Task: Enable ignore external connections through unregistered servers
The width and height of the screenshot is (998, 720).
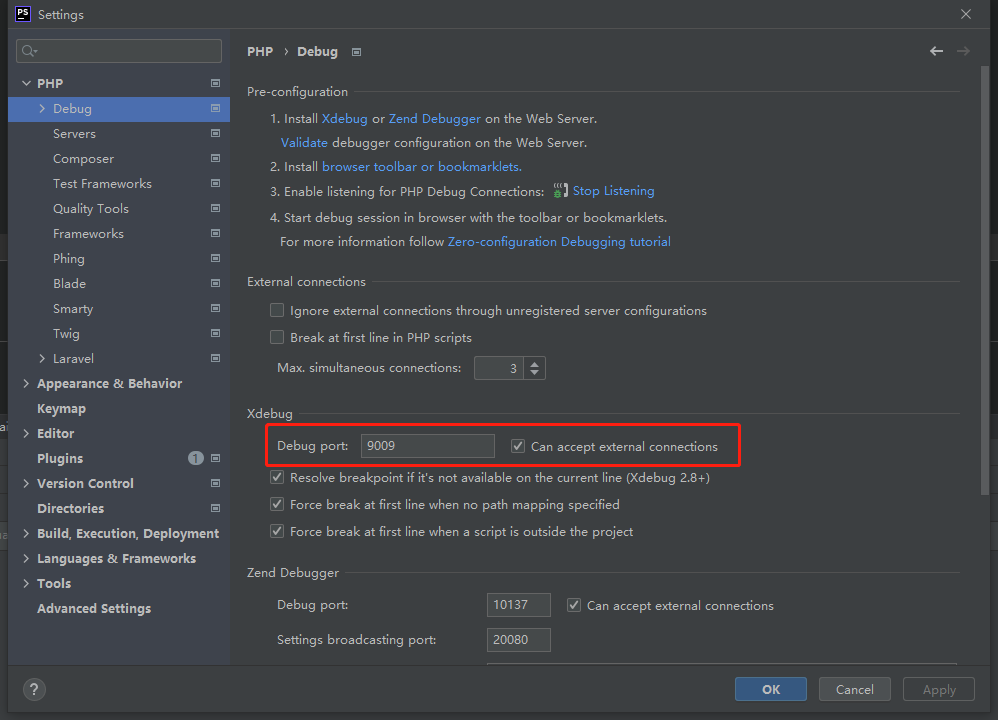Action: pos(277,310)
